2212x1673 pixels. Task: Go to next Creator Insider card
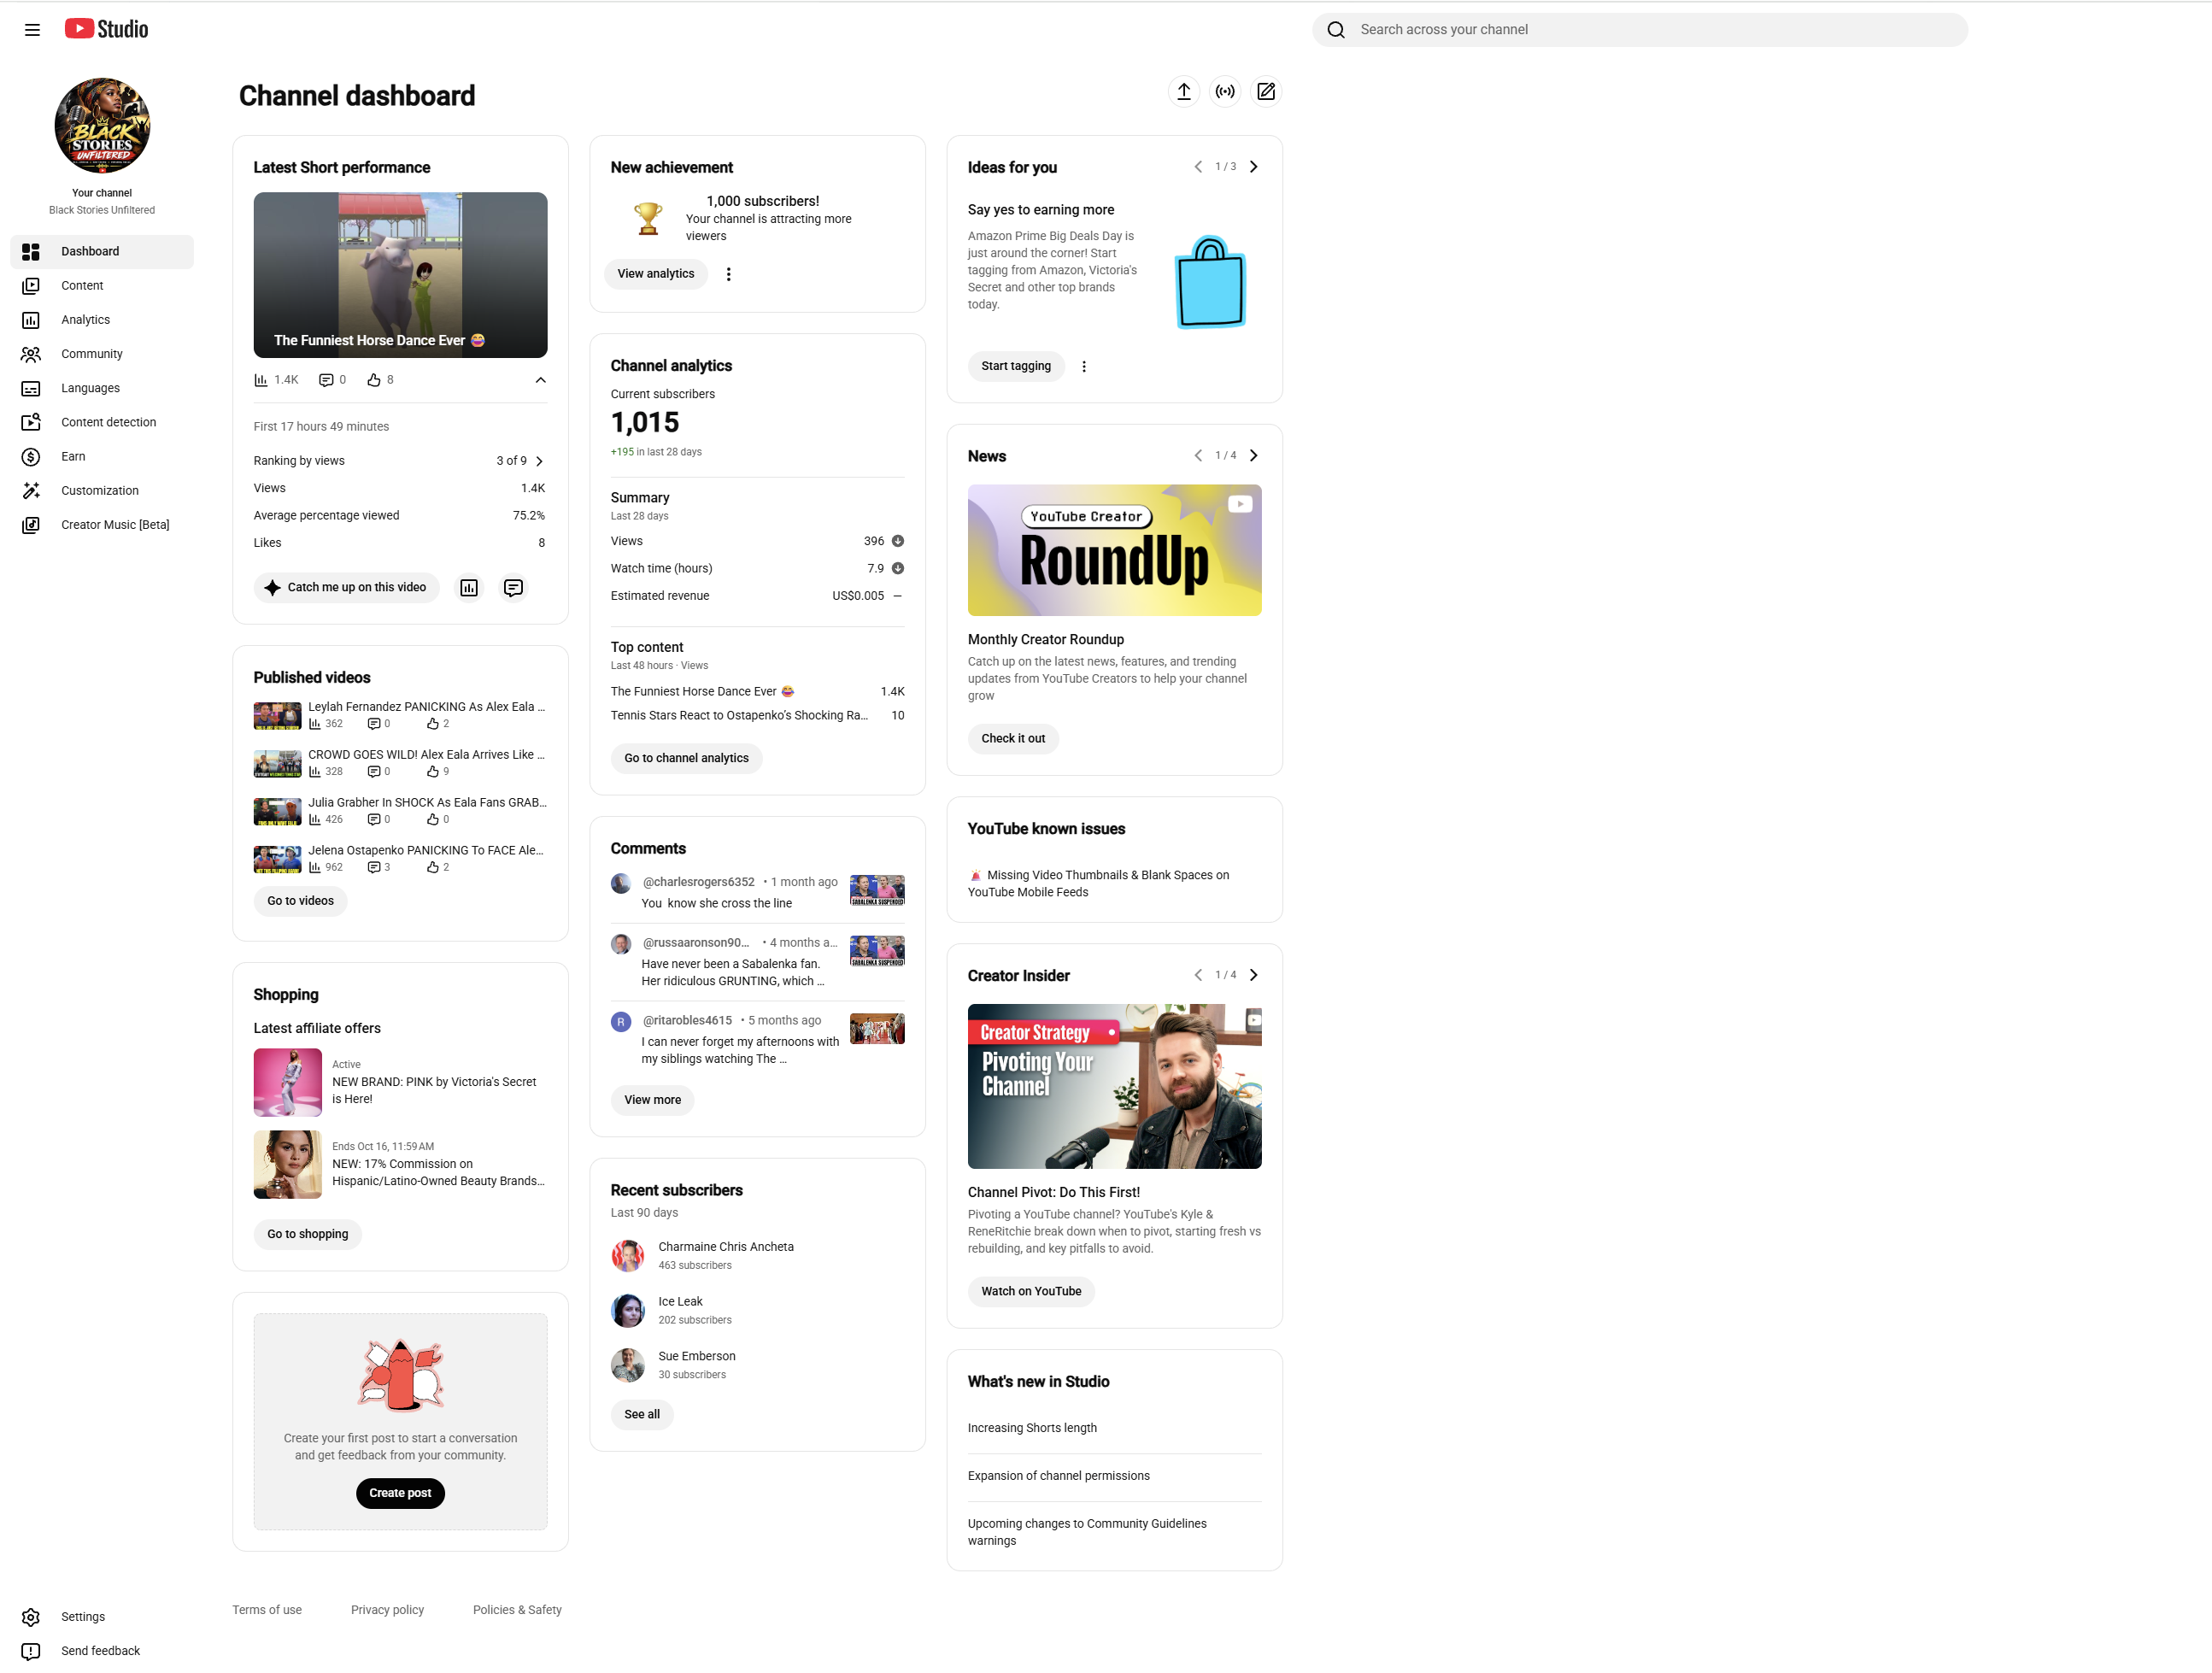[1253, 975]
